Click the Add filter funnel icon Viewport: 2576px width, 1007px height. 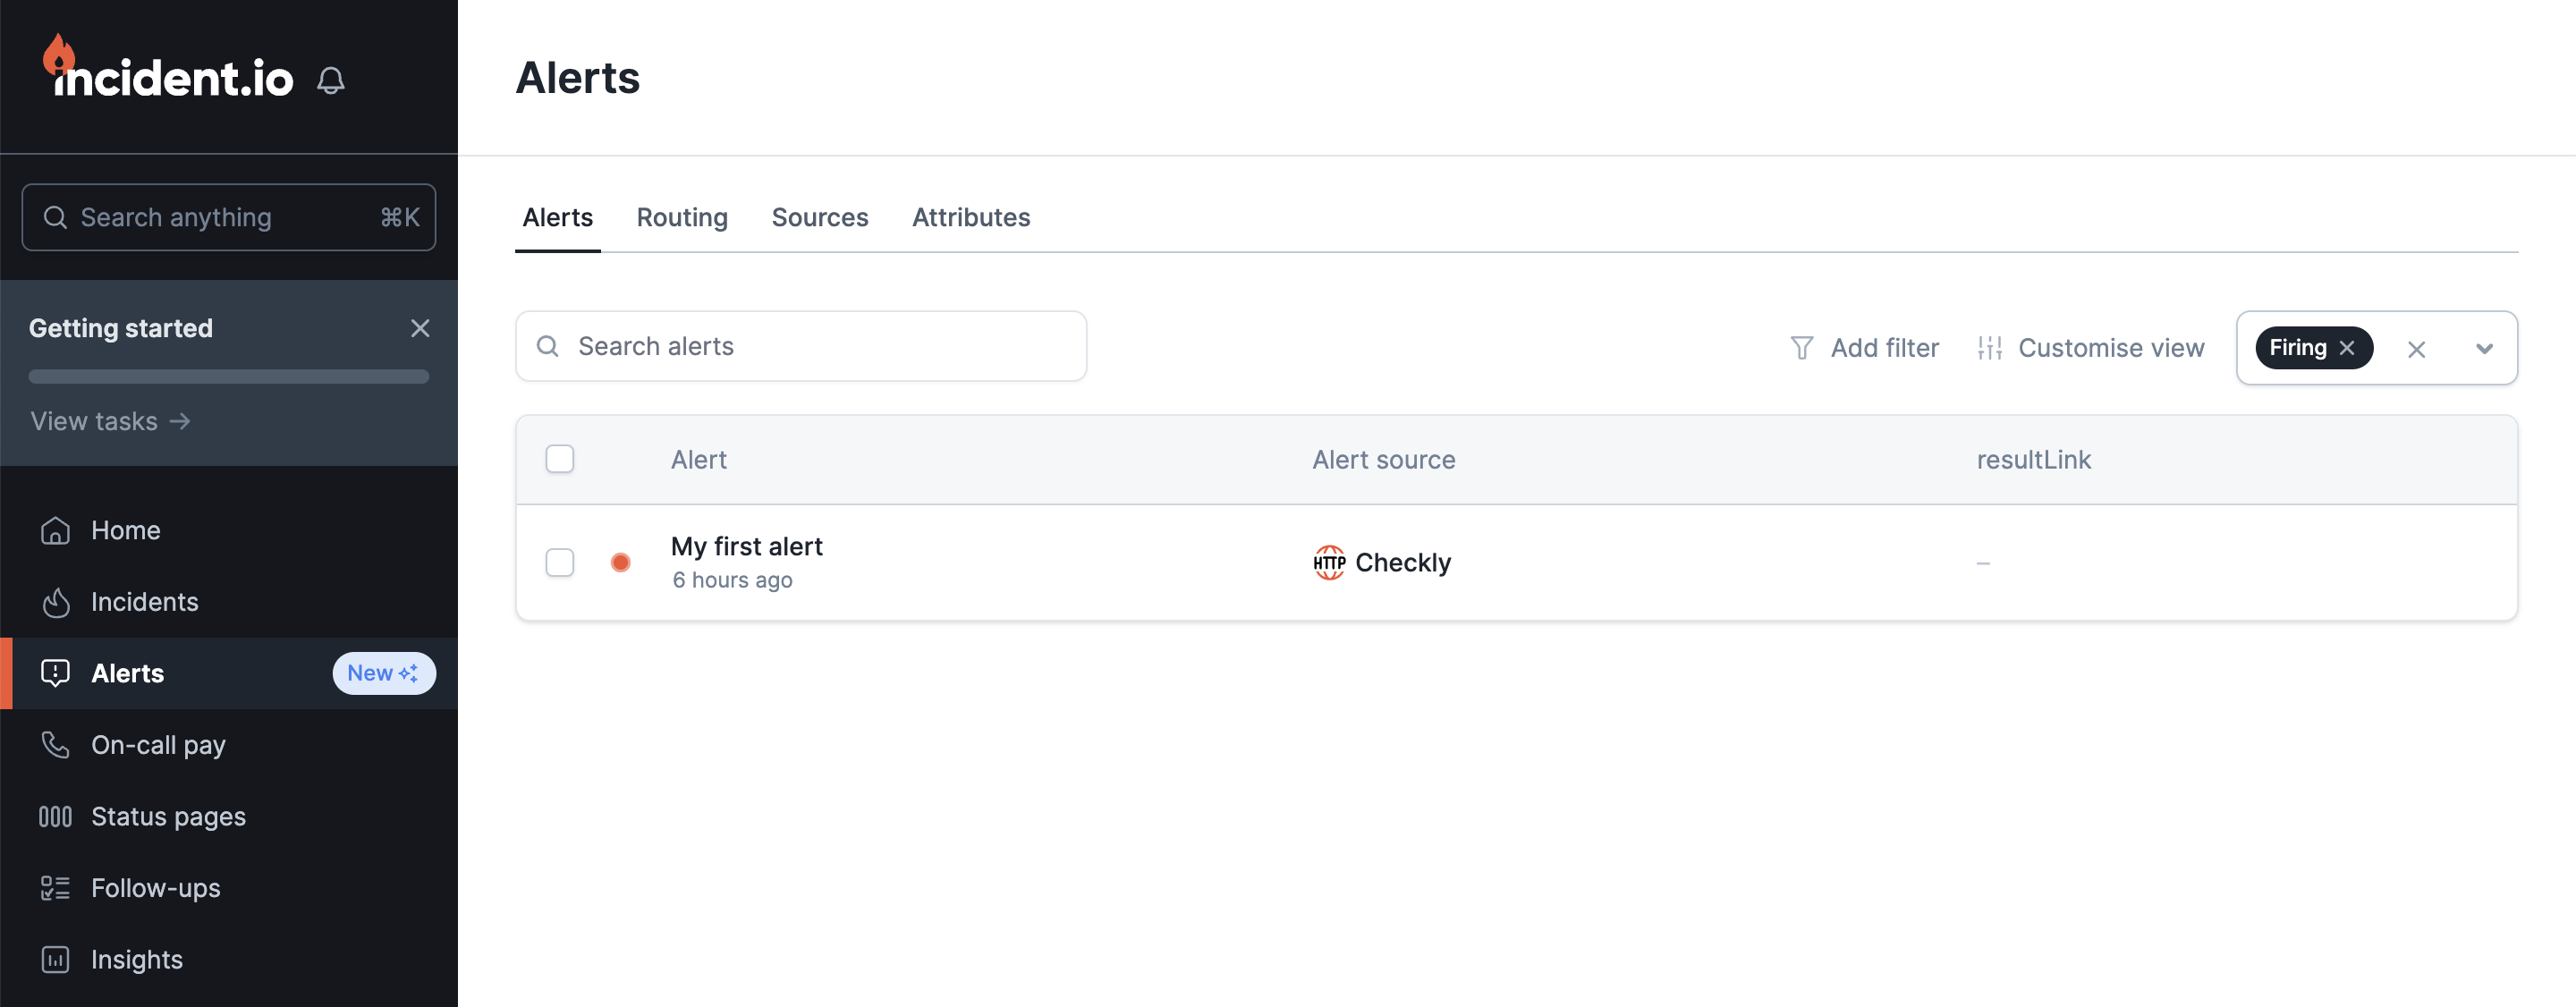1802,347
